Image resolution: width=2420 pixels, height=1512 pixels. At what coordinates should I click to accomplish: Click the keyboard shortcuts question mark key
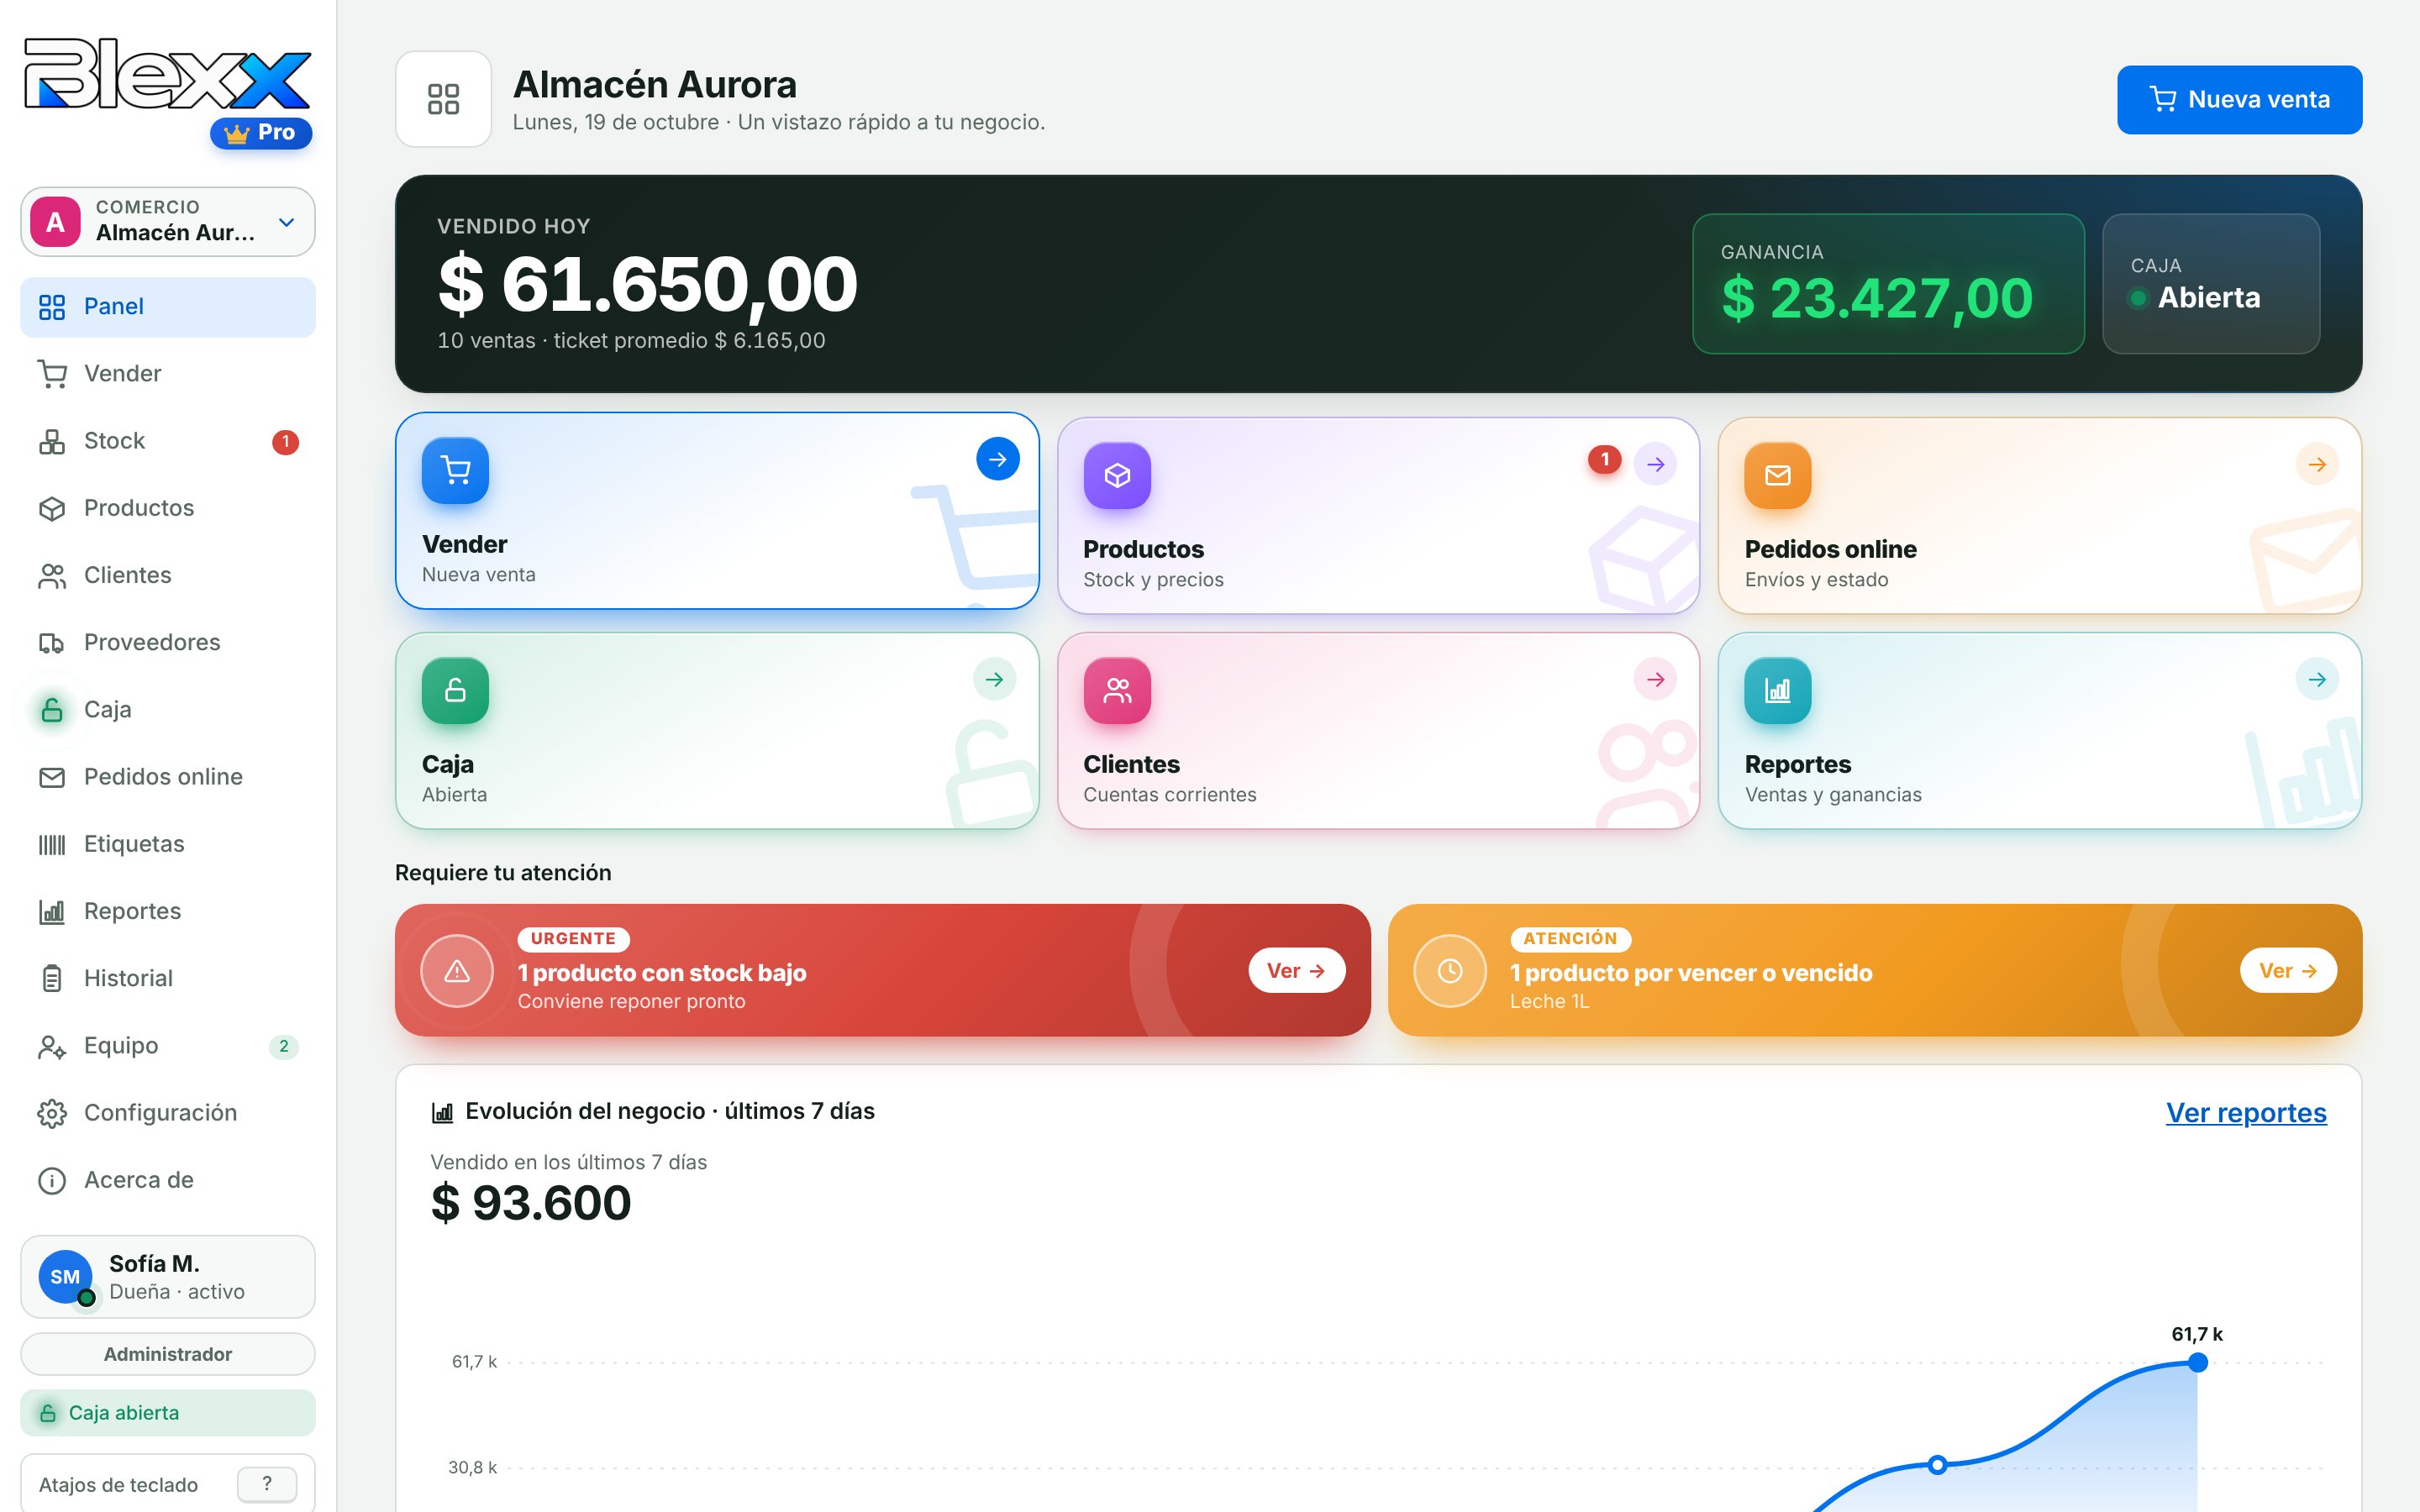click(x=266, y=1484)
